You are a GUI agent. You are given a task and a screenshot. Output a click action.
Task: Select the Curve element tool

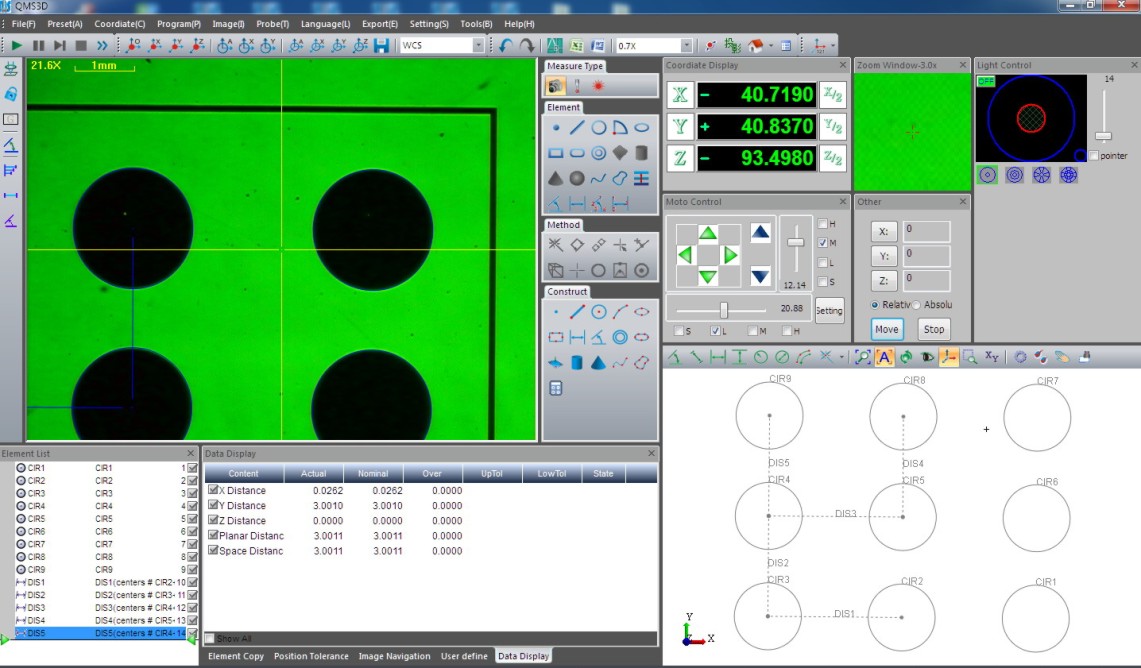pos(598,178)
